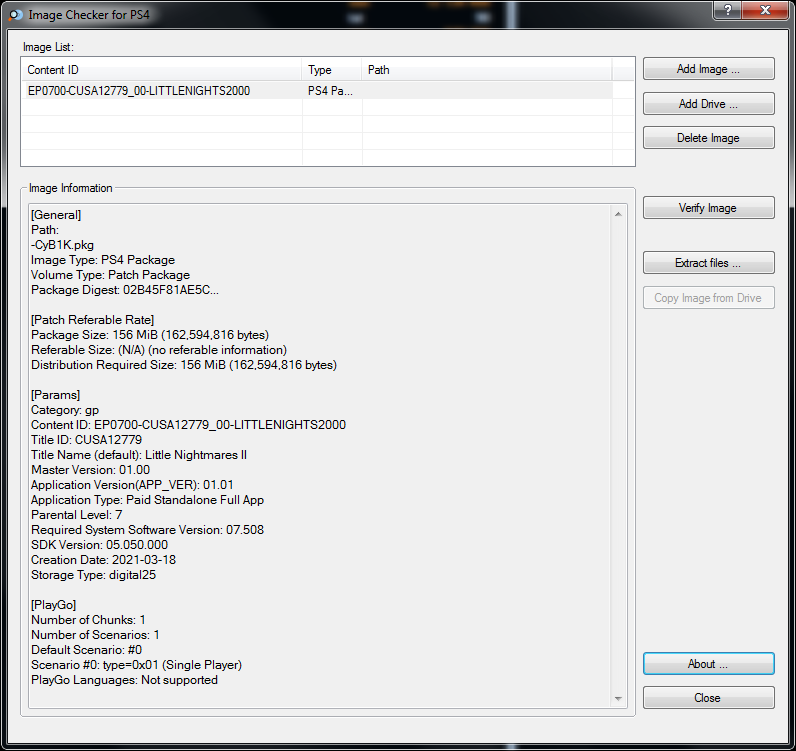Click the 'Number of Chunks: 1' line
Viewport: 796px width, 751px height.
click(88, 620)
